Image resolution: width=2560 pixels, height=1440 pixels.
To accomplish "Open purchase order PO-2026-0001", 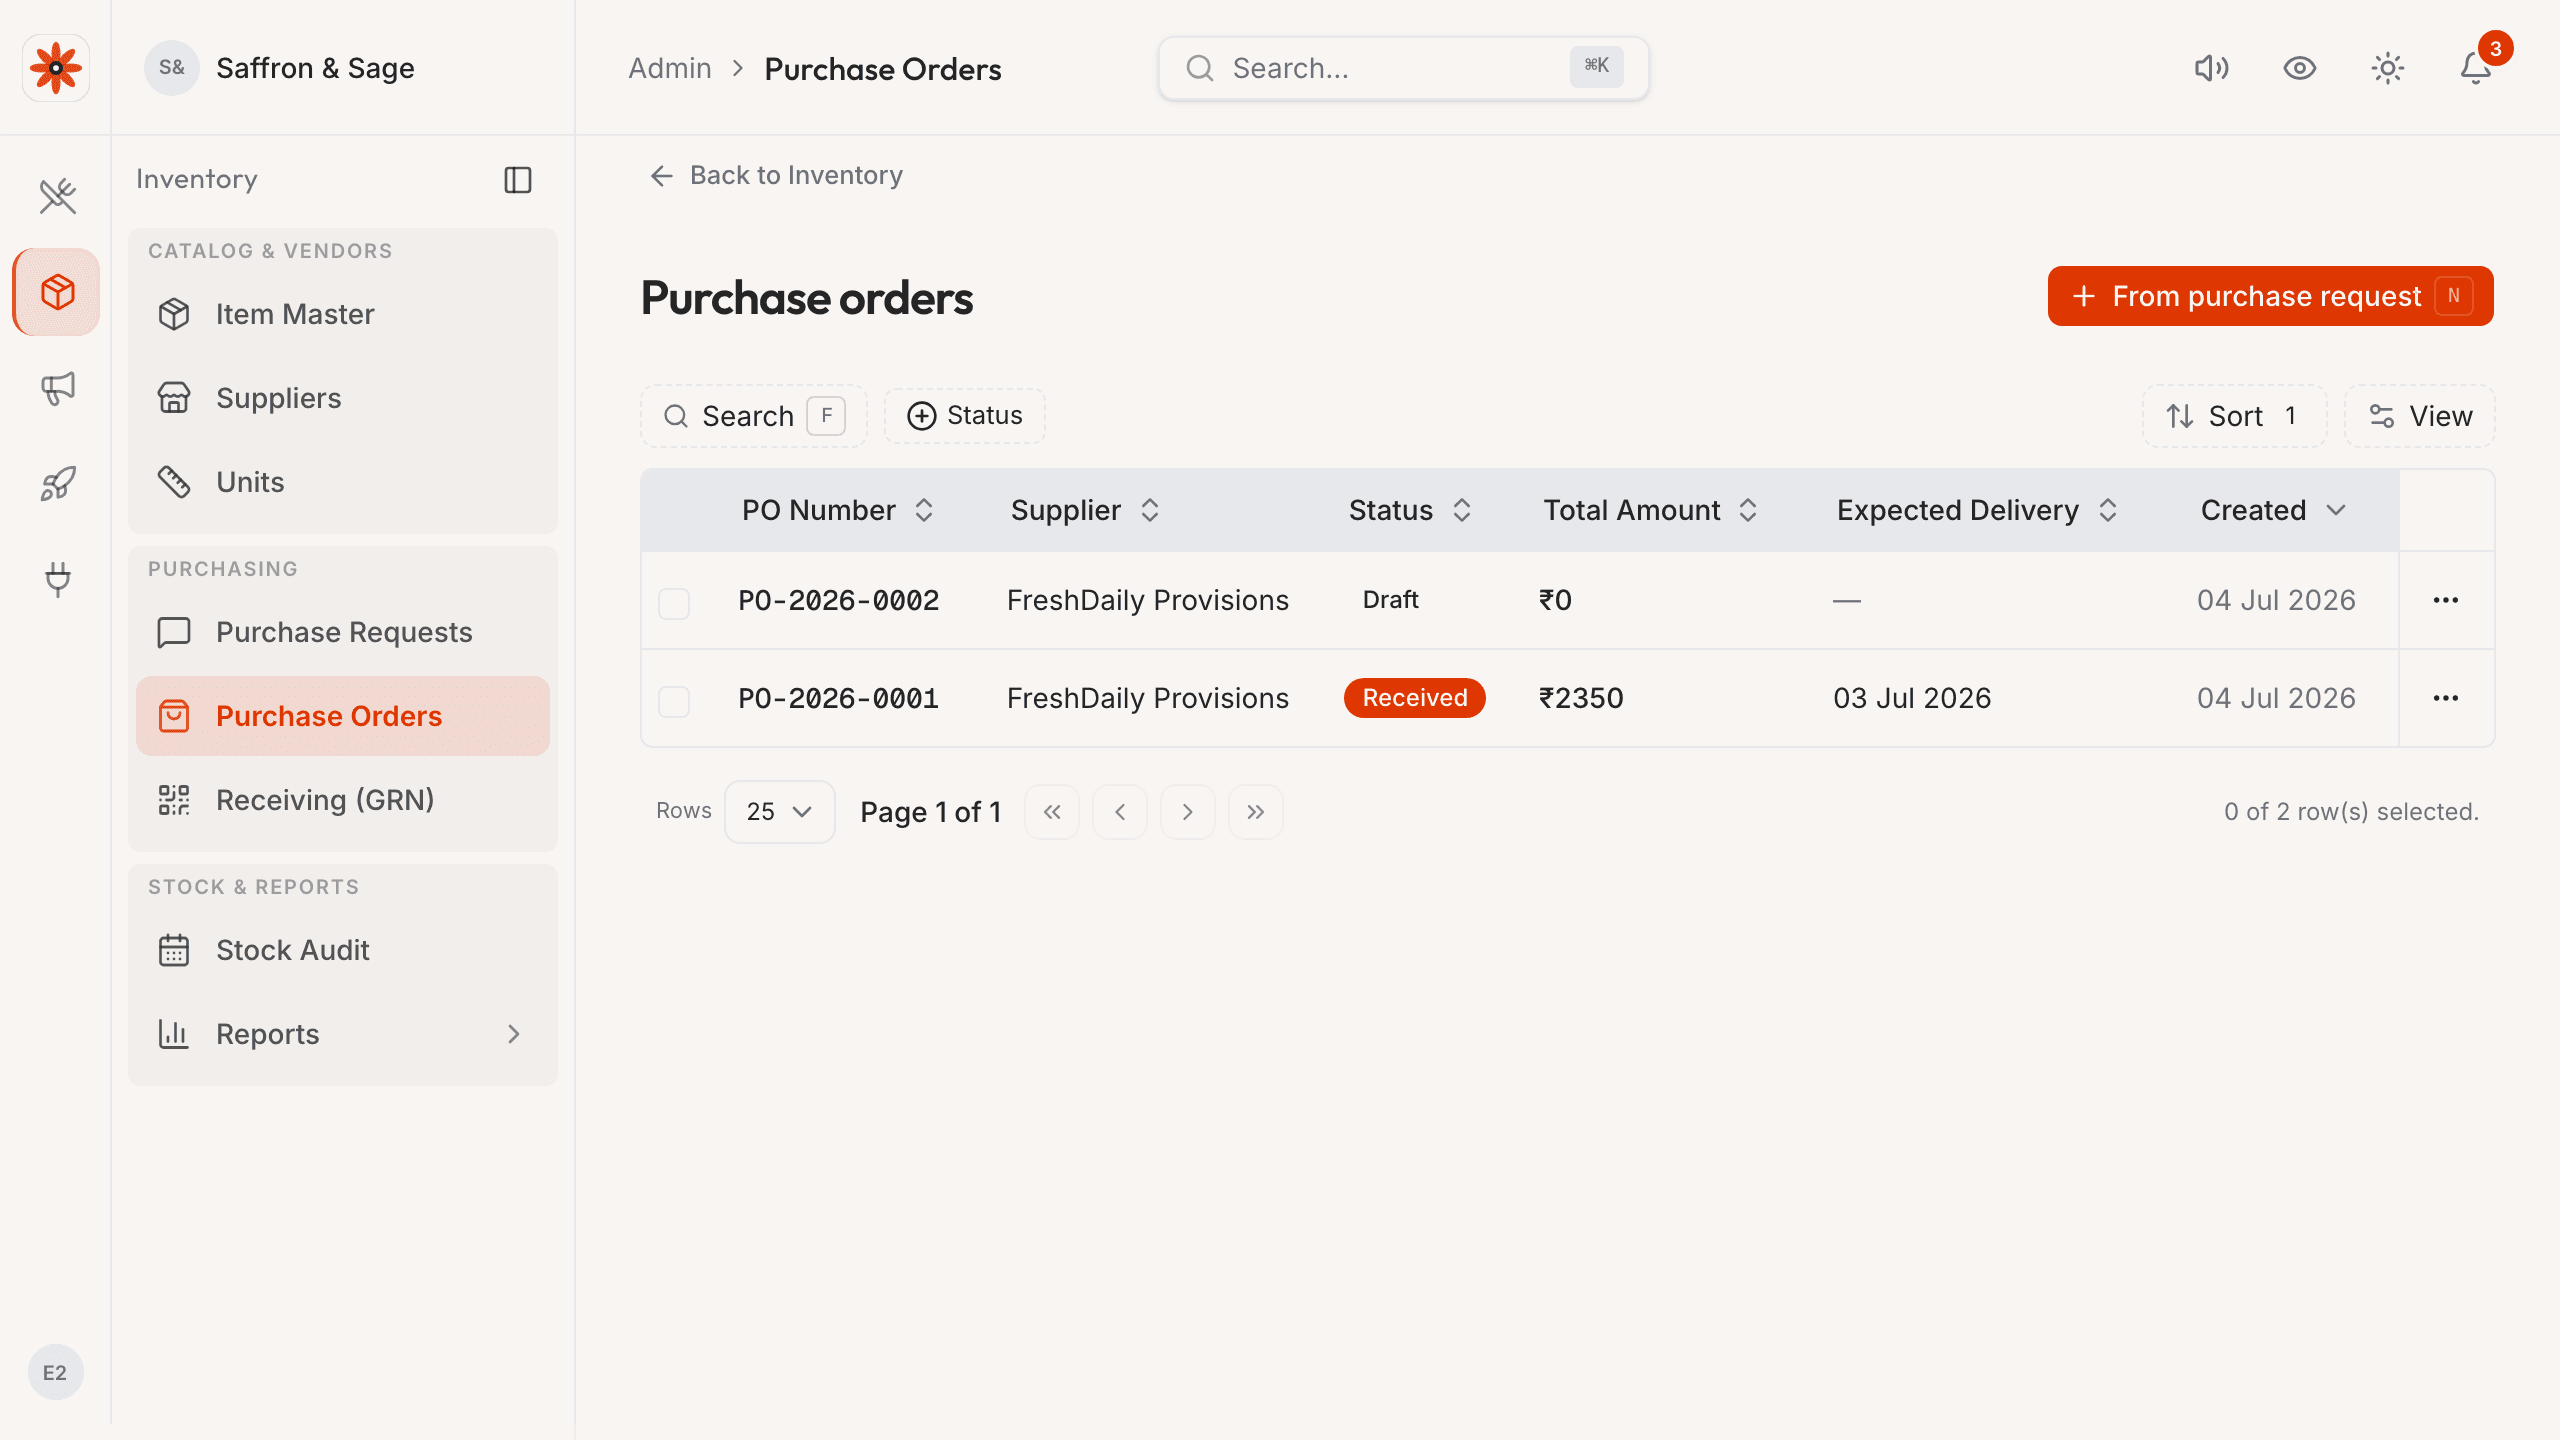I will tap(838, 698).
